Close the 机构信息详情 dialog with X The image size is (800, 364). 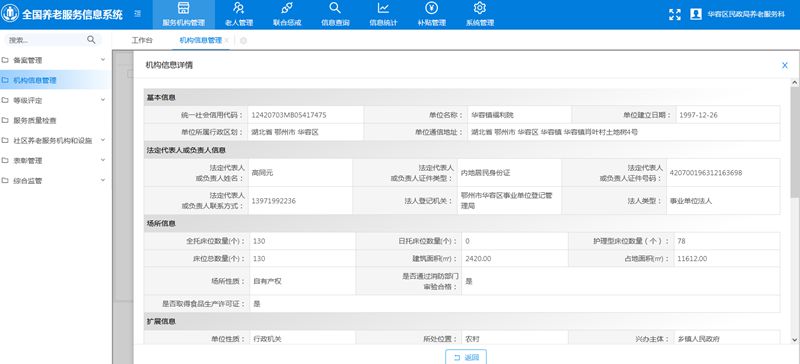(785, 65)
